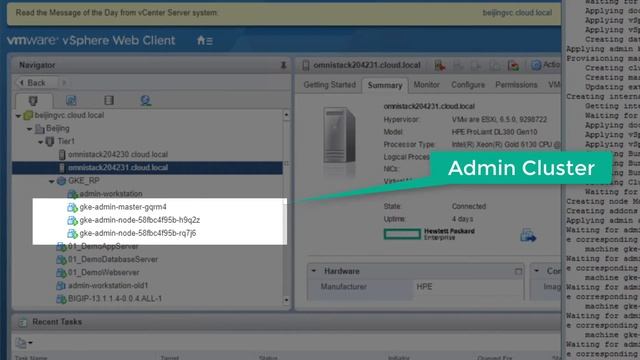Click the BIGIP VM icon
Viewport: 640px width, 360px height.
tap(61, 299)
